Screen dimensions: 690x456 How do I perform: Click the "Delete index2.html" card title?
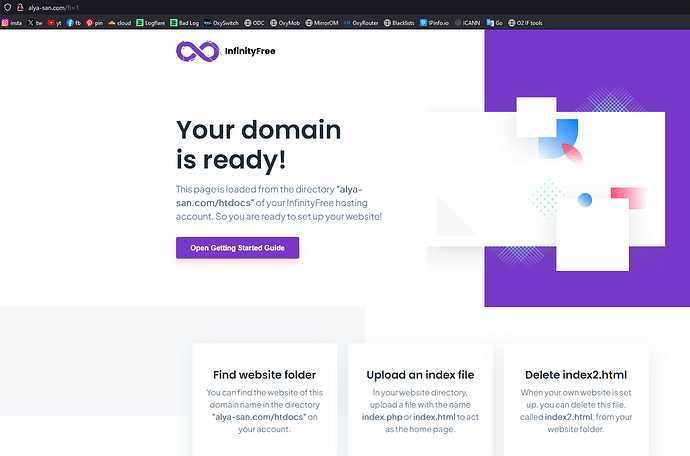point(576,375)
